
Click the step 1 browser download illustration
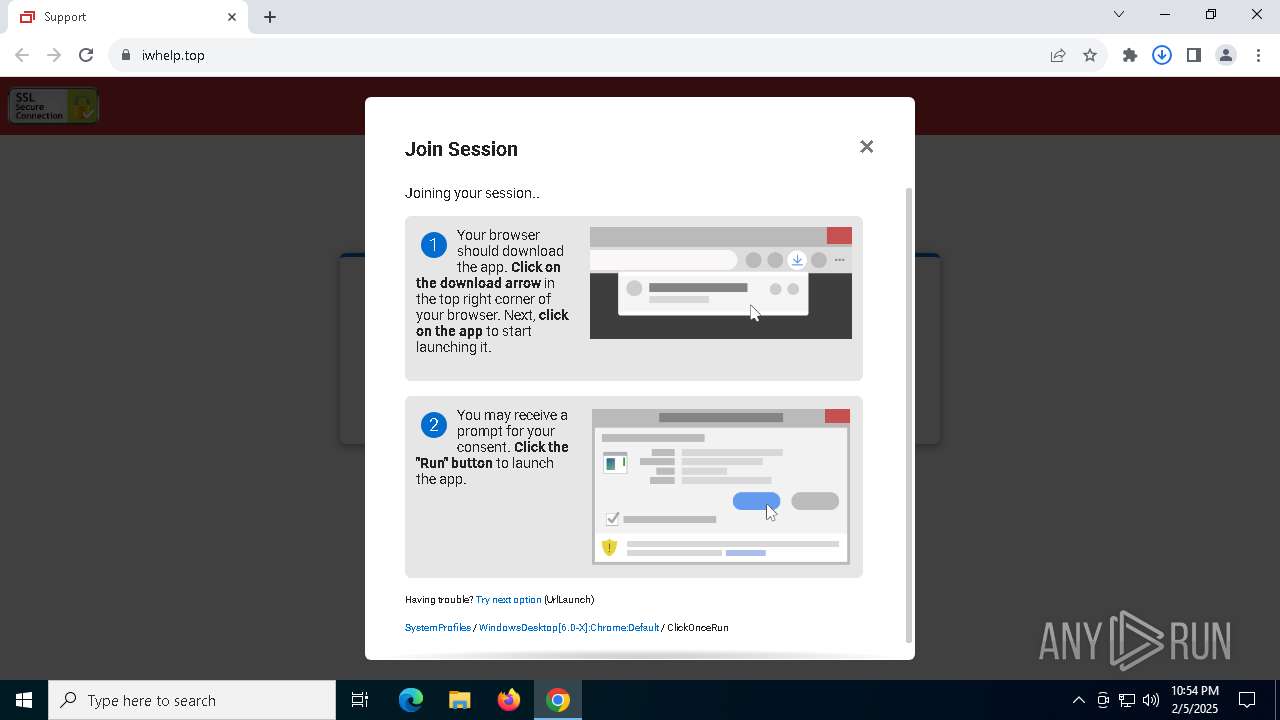[721, 283]
